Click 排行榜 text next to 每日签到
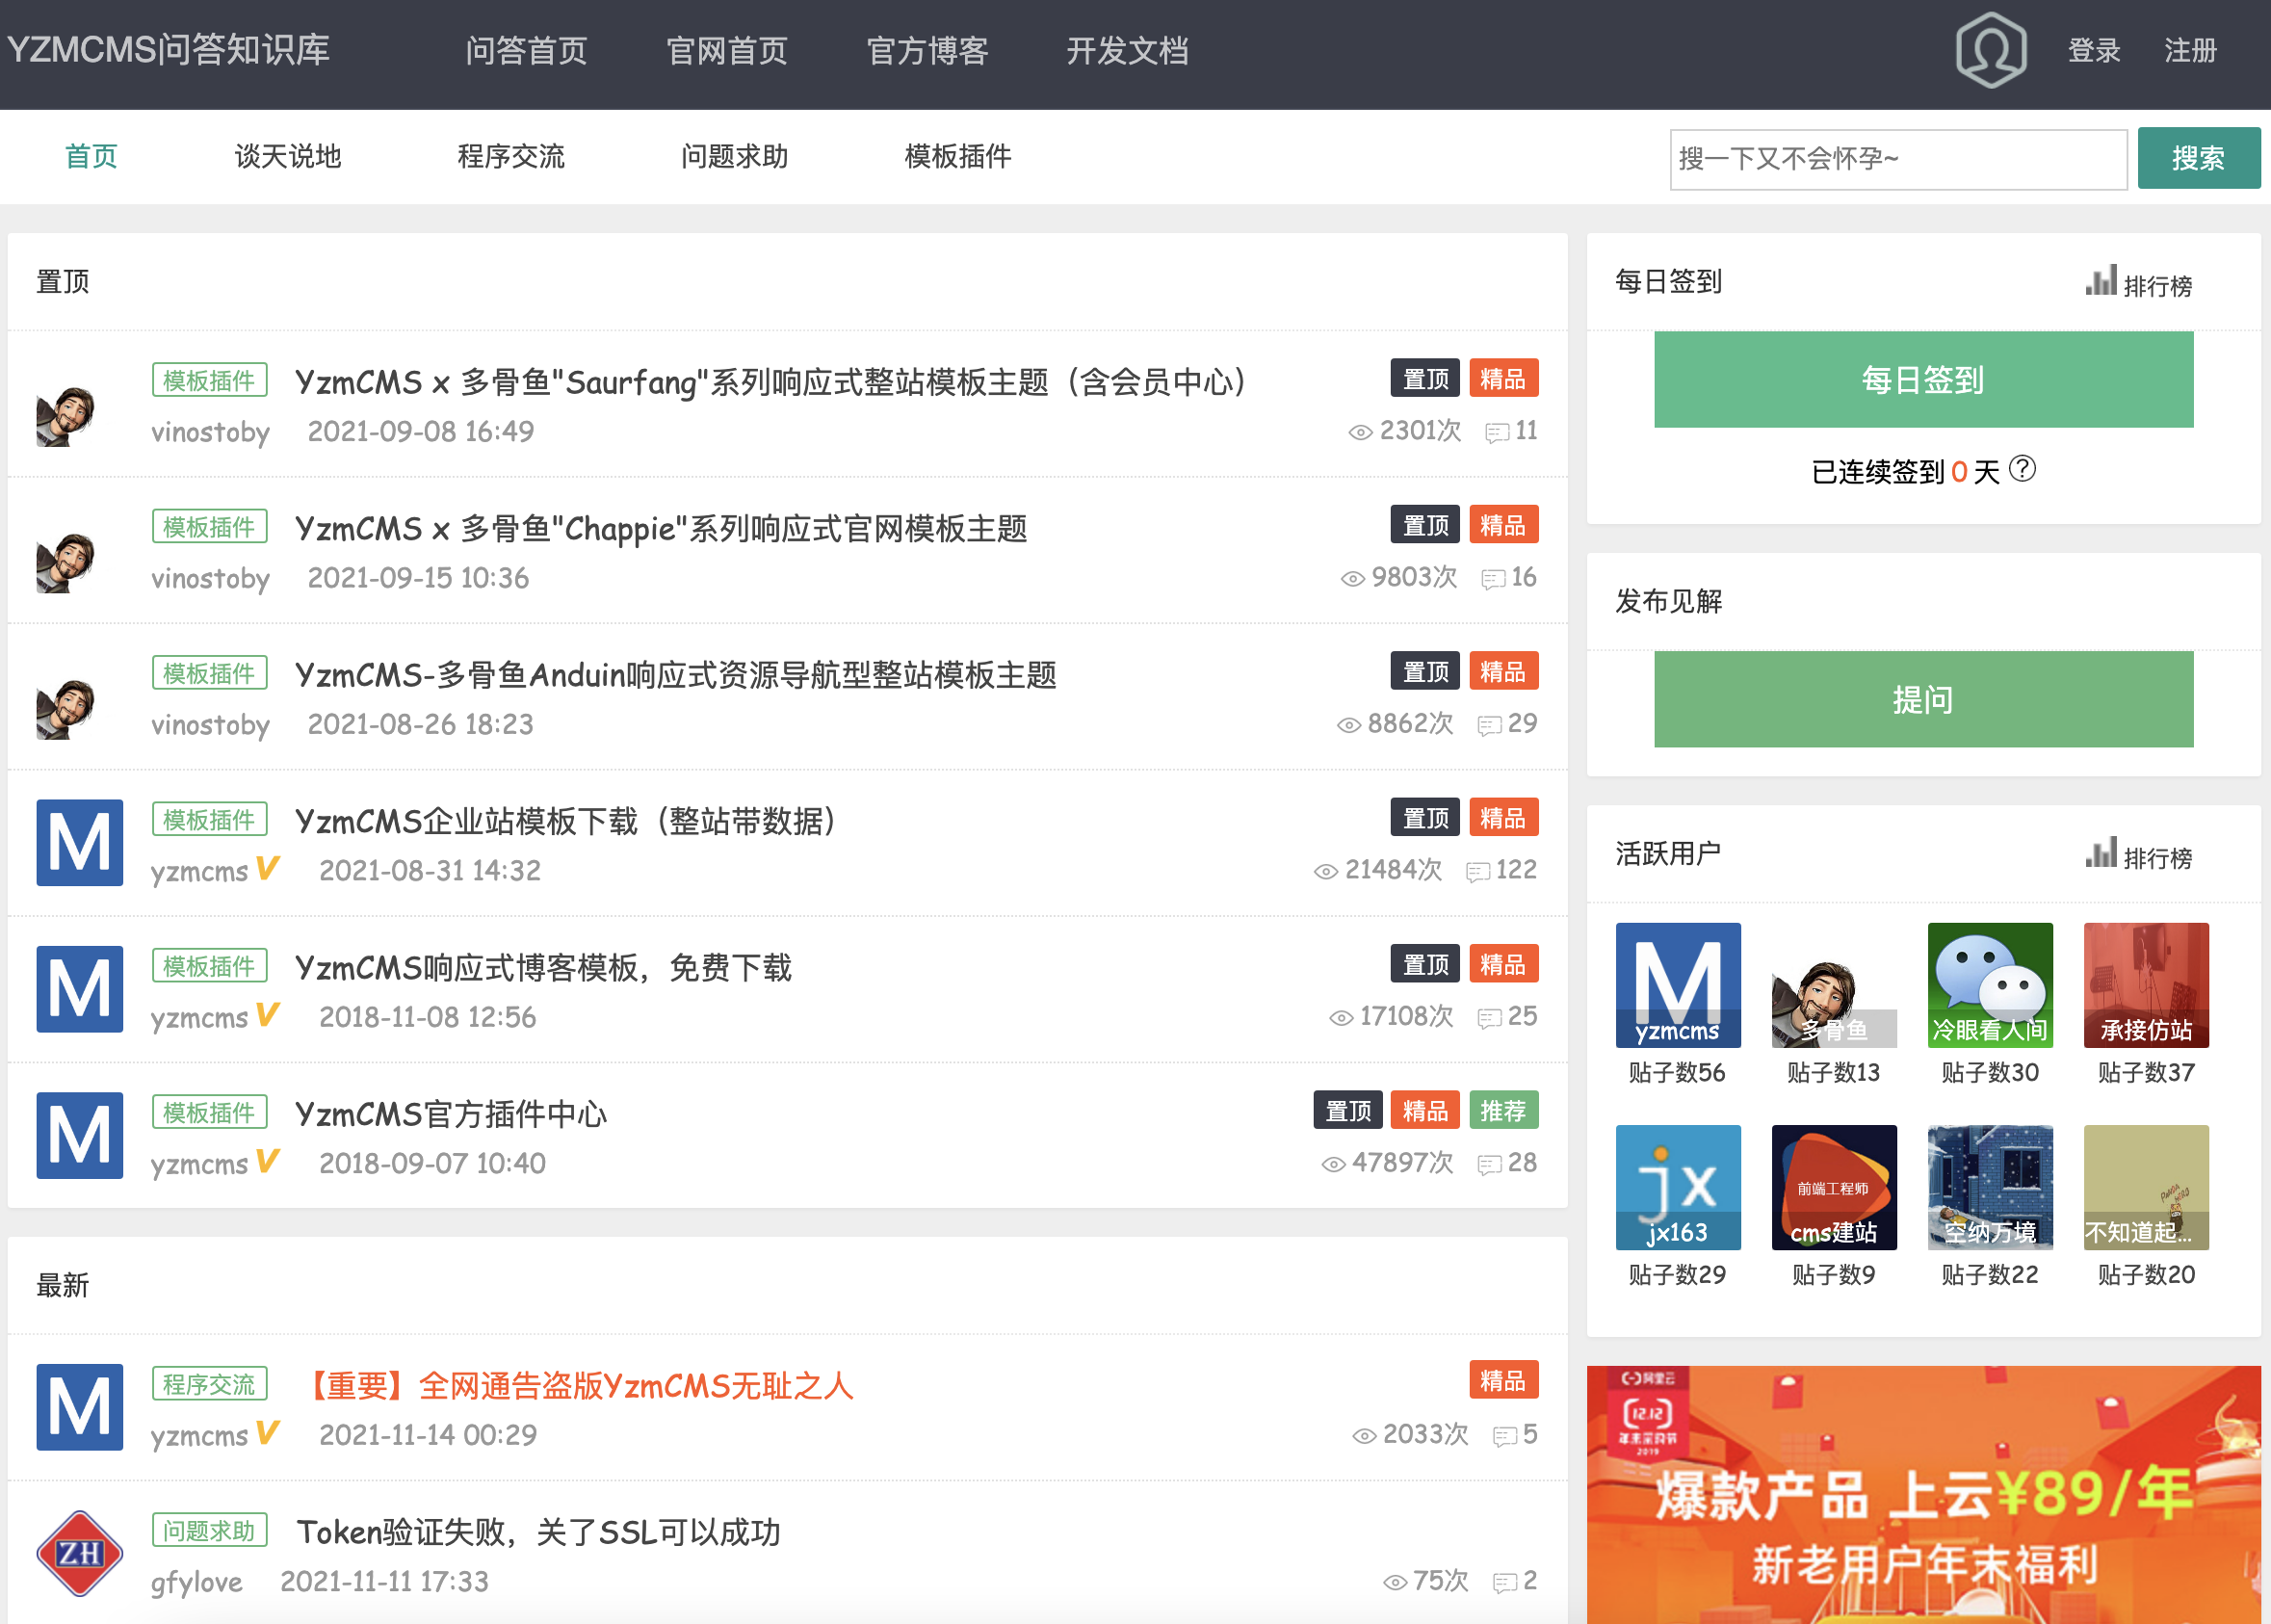Screen dimensions: 2271x1624 [x=2158, y=286]
